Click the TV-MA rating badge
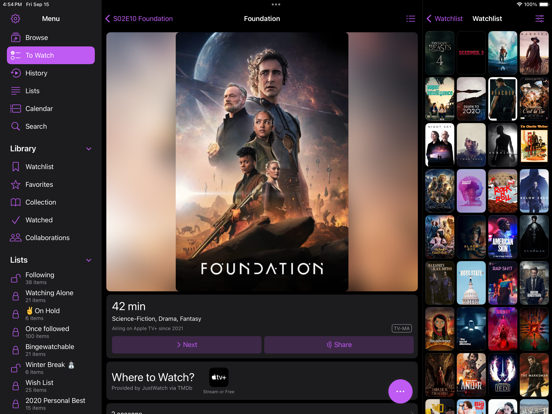 [x=401, y=328]
